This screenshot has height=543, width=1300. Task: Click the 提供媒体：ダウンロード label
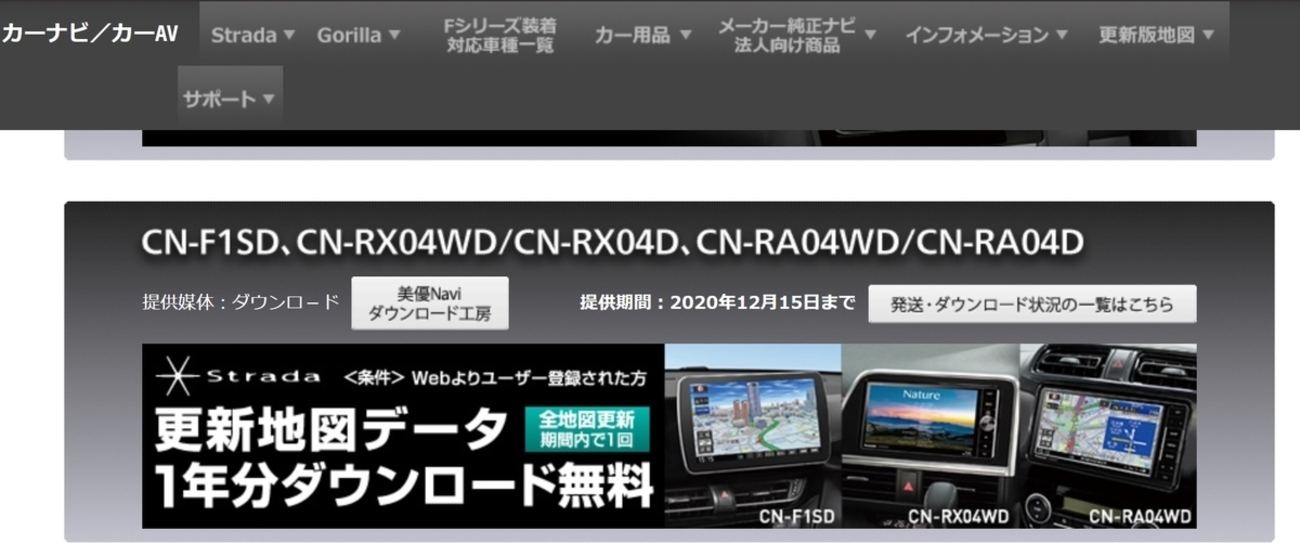pyautogui.click(x=241, y=302)
